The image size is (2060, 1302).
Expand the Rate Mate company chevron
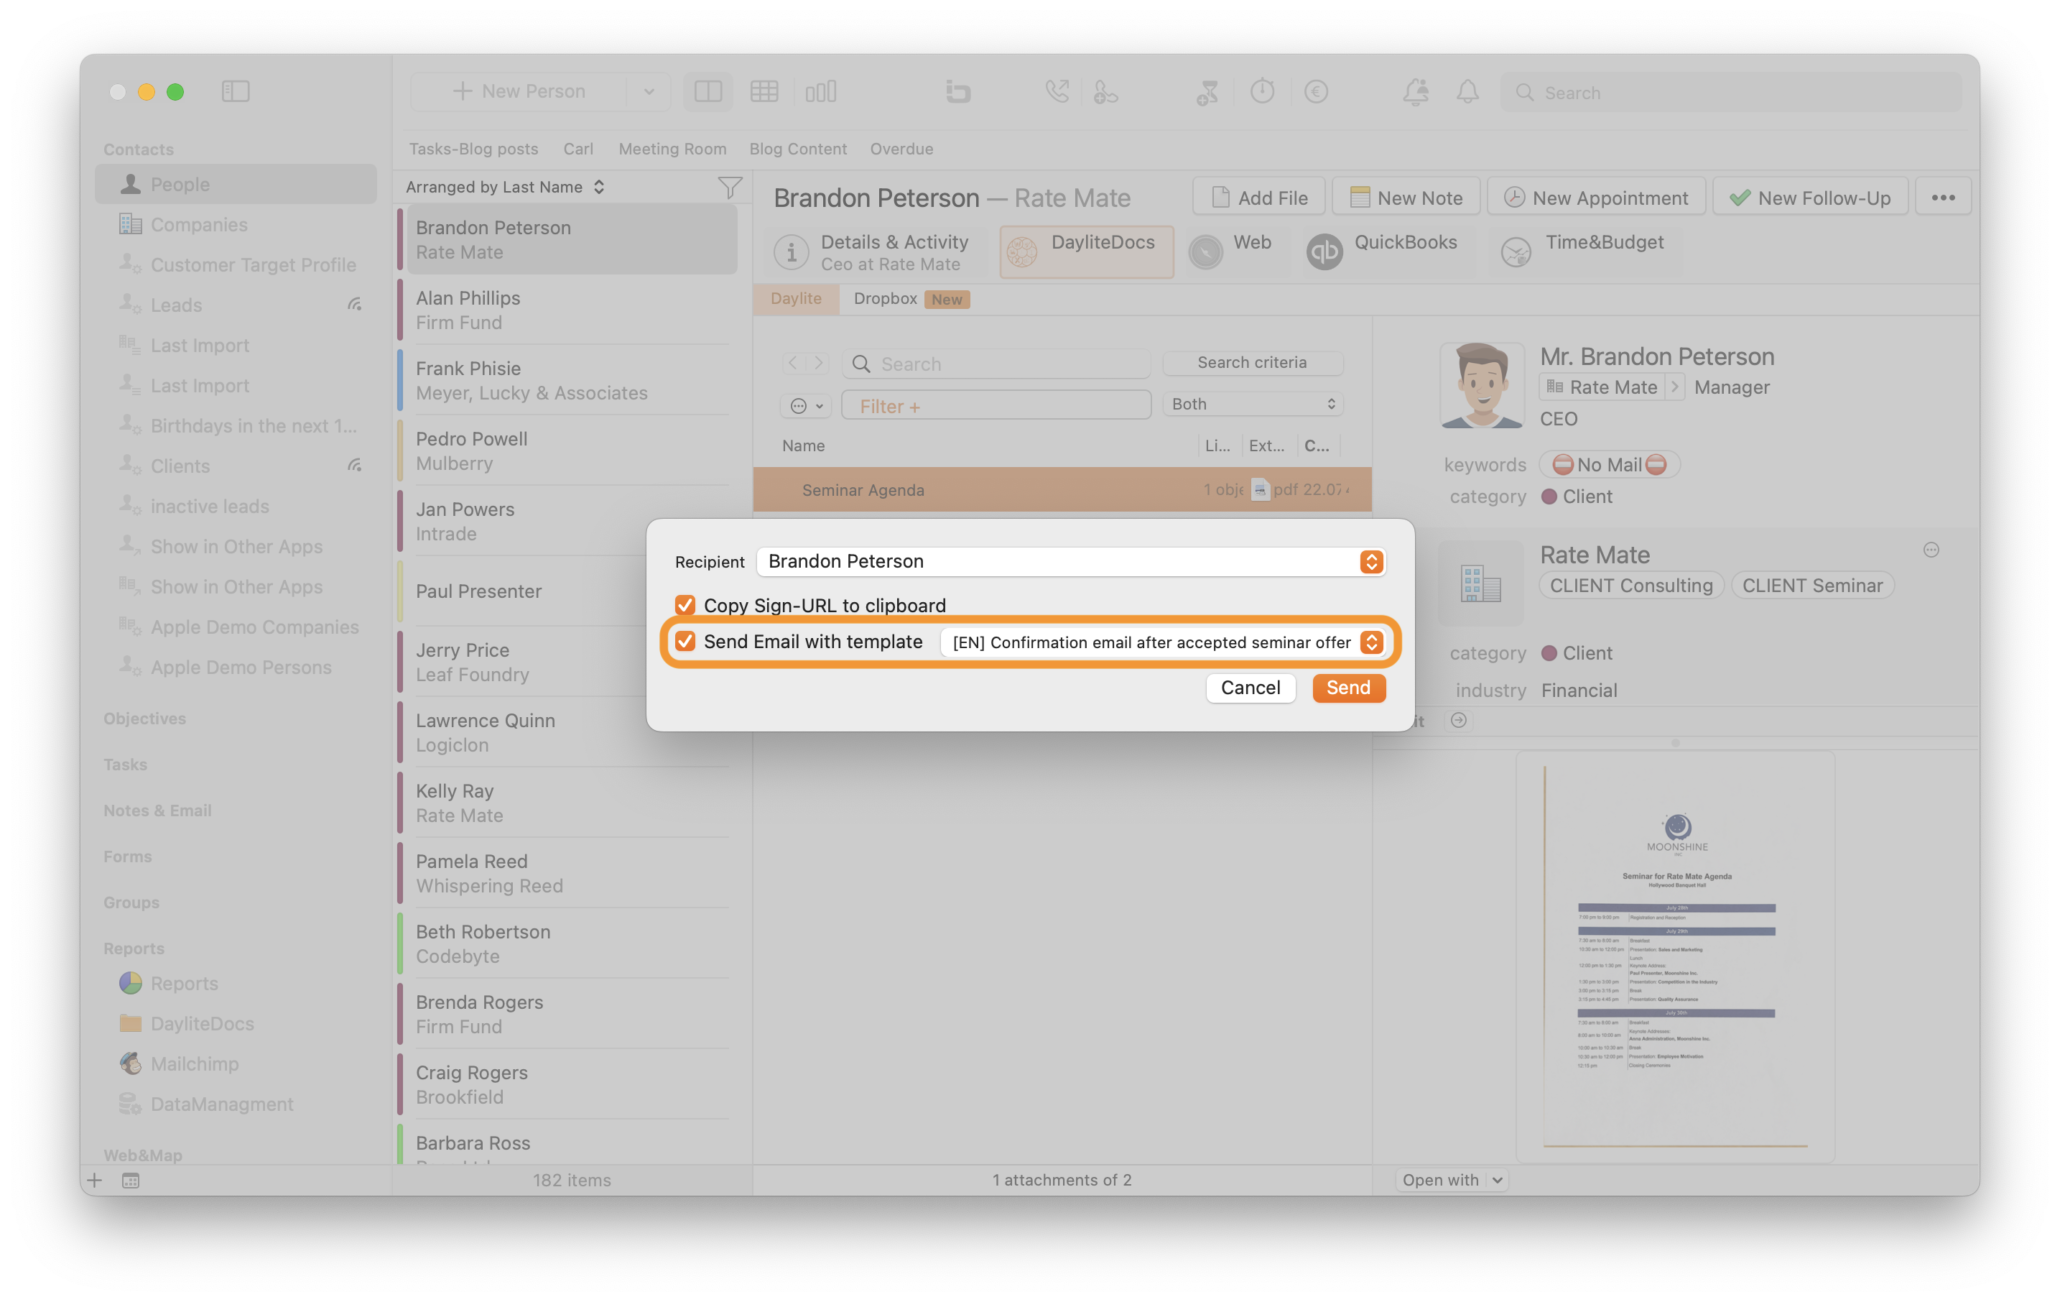(x=1674, y=387)
